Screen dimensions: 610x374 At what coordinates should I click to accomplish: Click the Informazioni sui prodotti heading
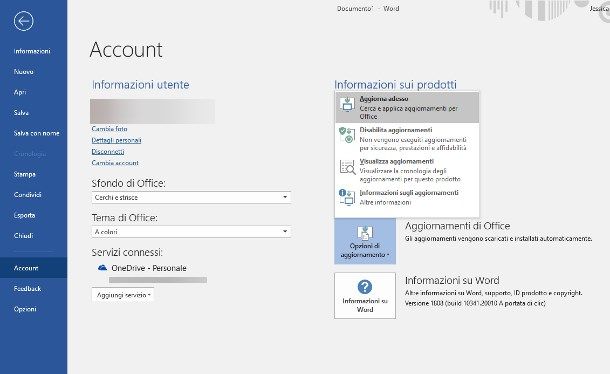tap(395, 84)
